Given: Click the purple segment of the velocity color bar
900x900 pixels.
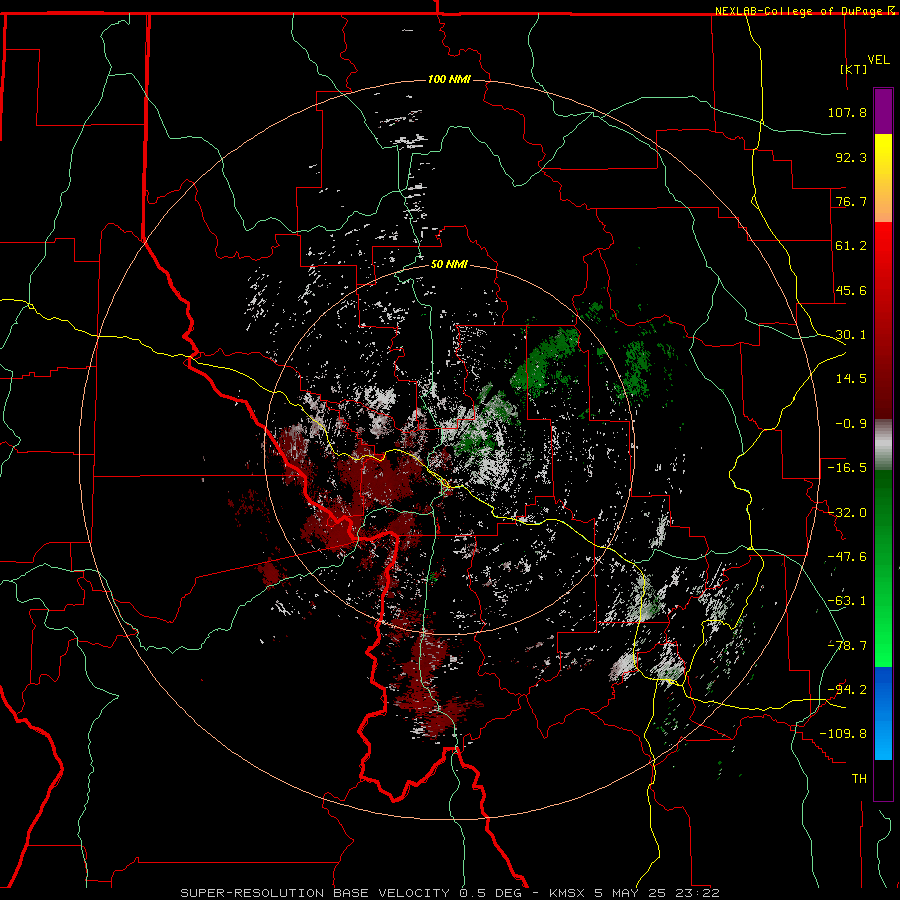Looking at the screenshot, I should [883, 111].
